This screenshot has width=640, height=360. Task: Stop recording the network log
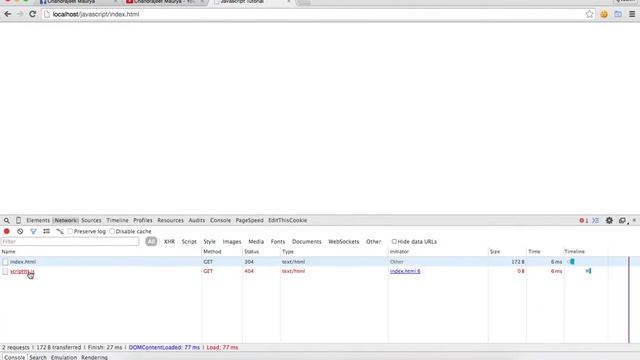[7, 231]
